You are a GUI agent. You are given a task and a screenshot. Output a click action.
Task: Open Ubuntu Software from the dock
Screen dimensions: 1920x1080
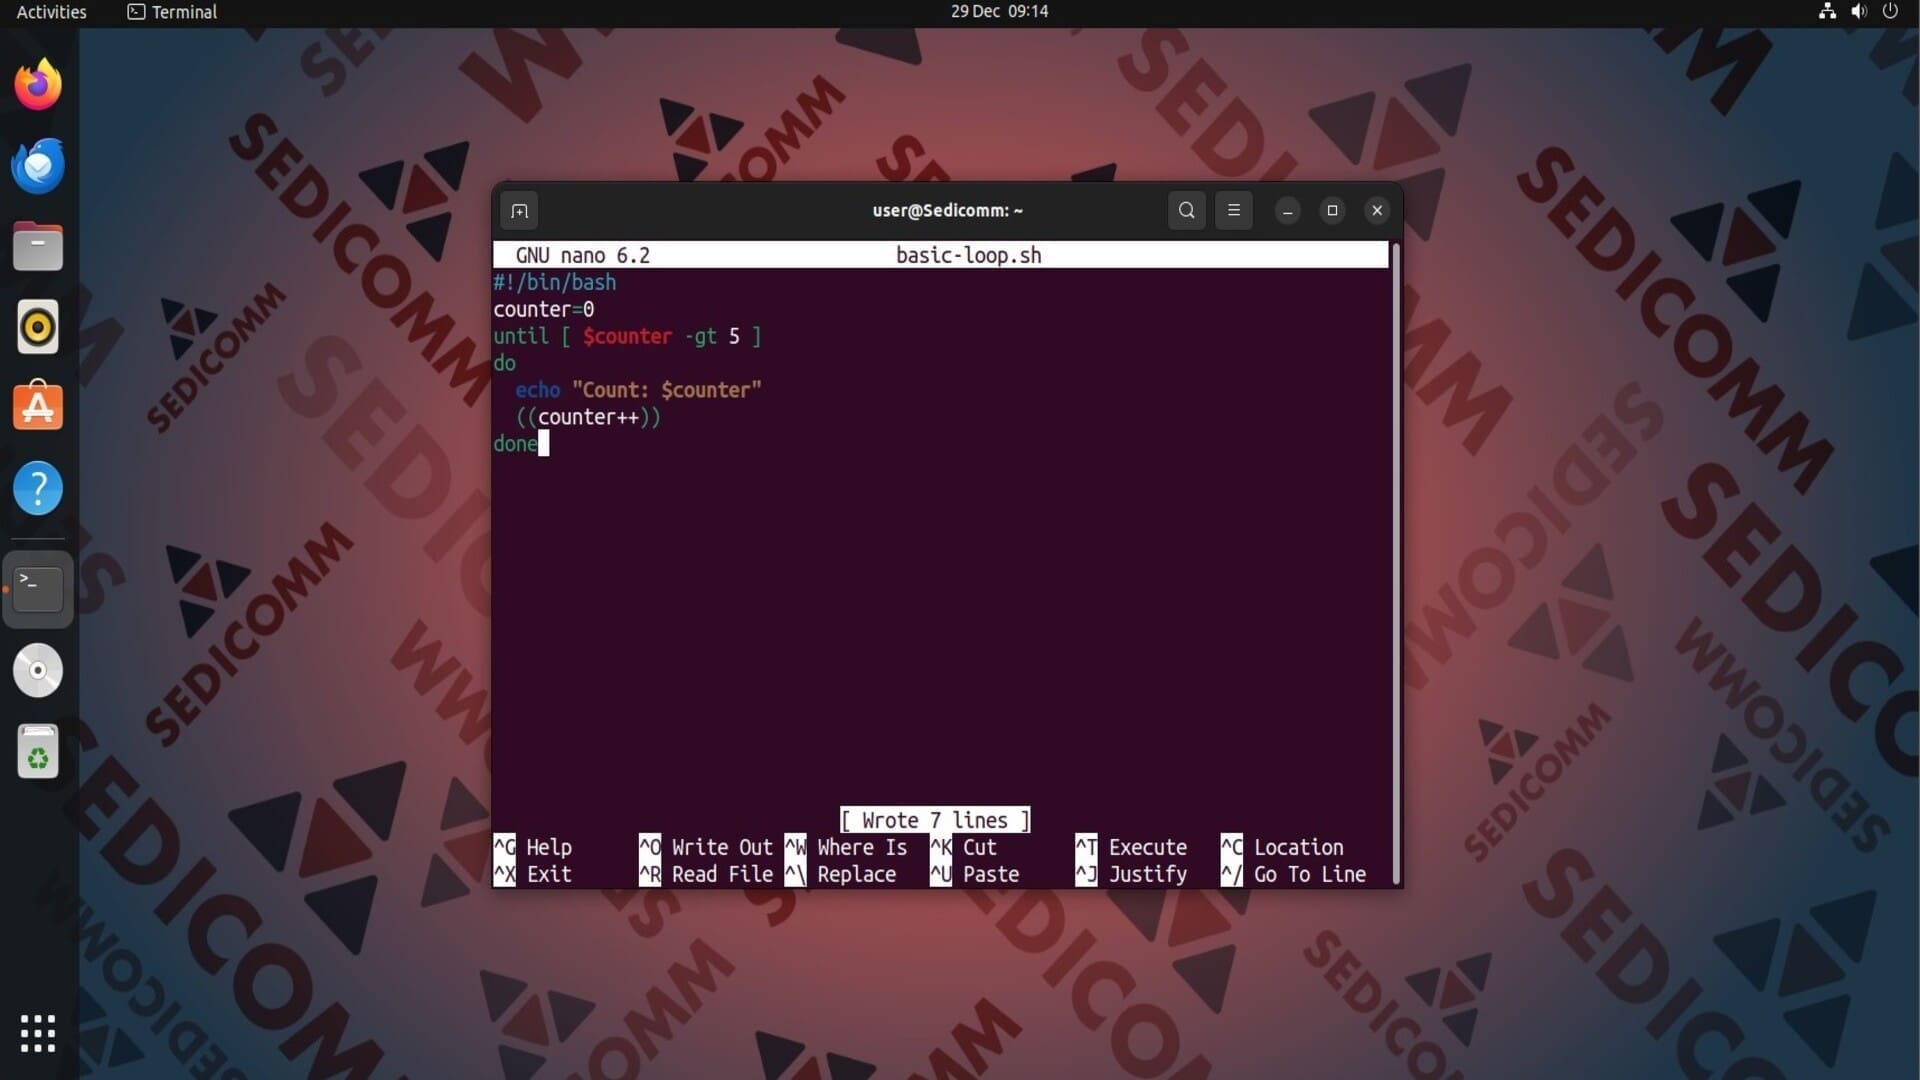38,408
